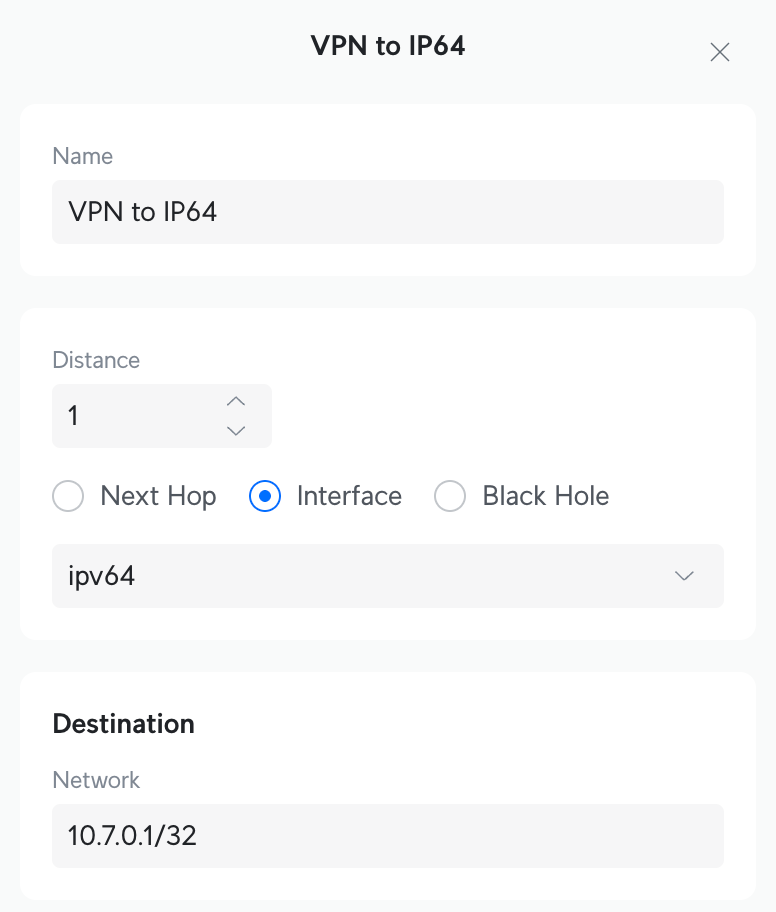Increase Distance with the up arrow

[x=236, y=401]
